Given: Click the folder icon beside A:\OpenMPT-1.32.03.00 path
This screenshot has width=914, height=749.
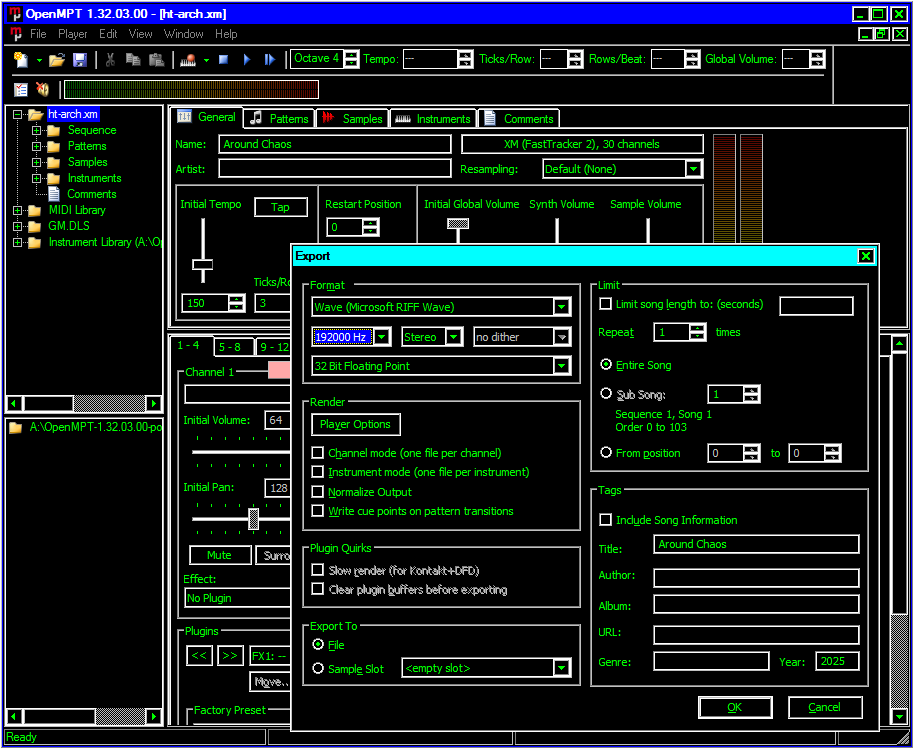Looking at the screenshot, I should coord(16,428).
